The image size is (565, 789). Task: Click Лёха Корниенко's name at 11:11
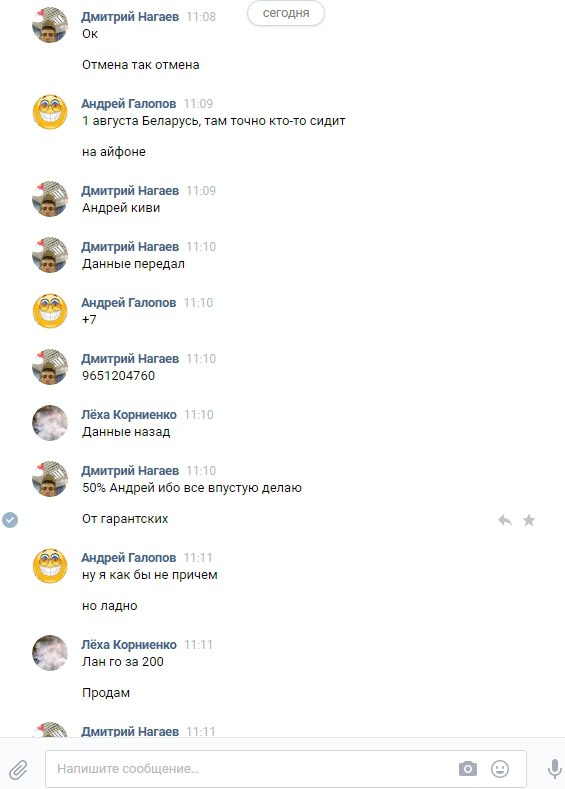pyautogui.click(x=129, y=645)
